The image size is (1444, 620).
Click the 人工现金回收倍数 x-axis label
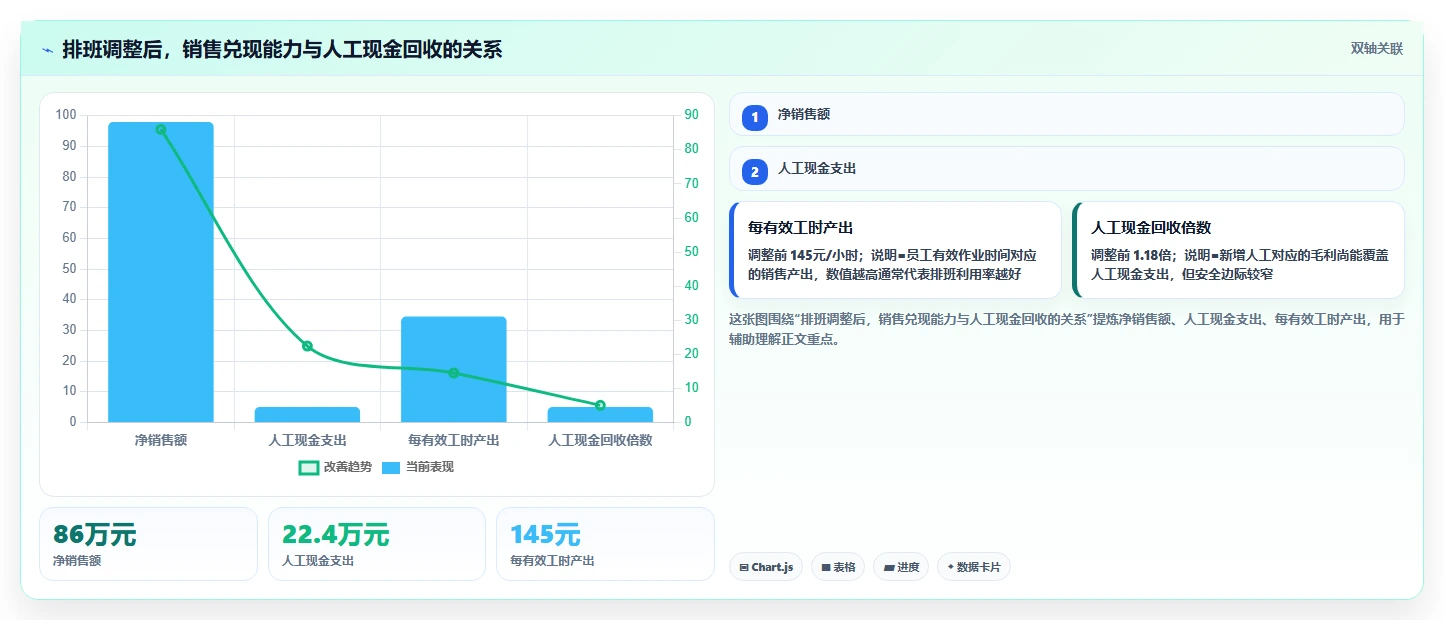600,440
